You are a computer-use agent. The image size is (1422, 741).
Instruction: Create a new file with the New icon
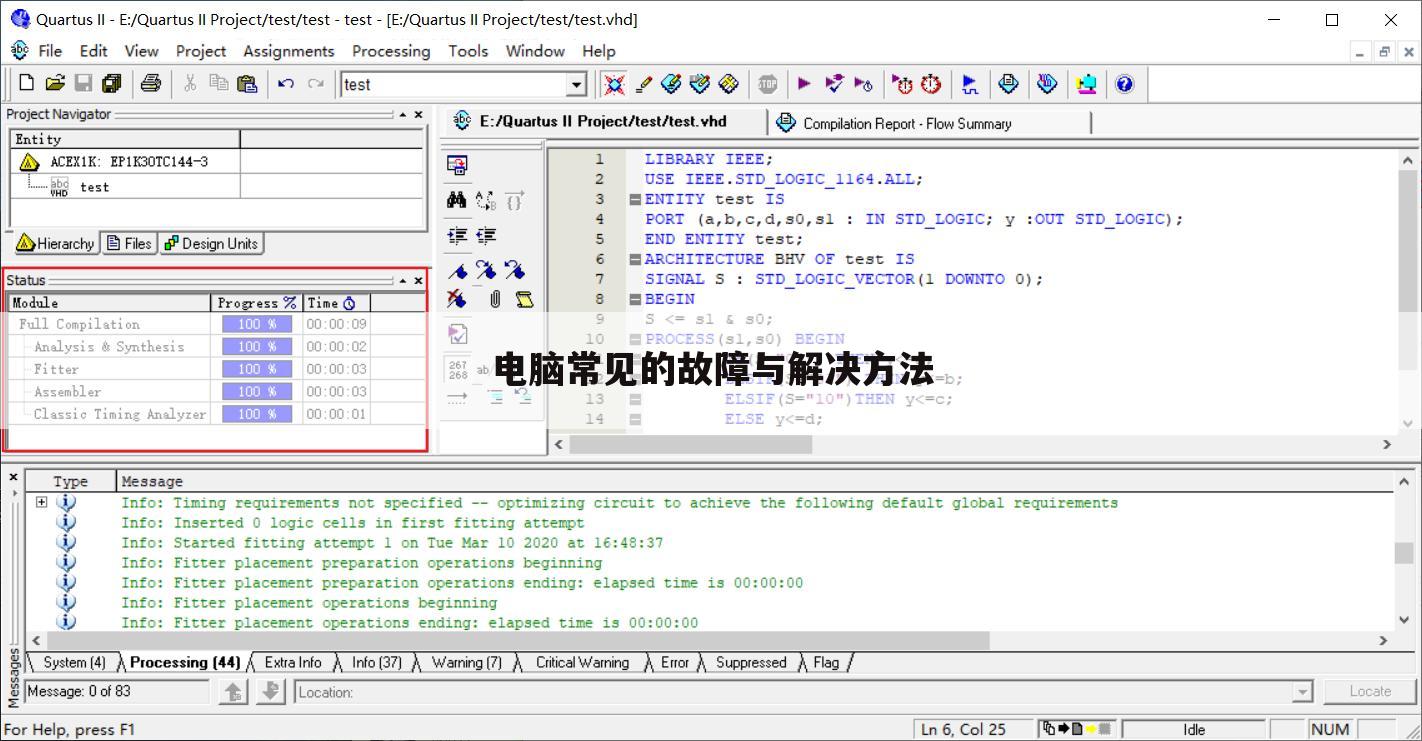(x=26, y=84)
